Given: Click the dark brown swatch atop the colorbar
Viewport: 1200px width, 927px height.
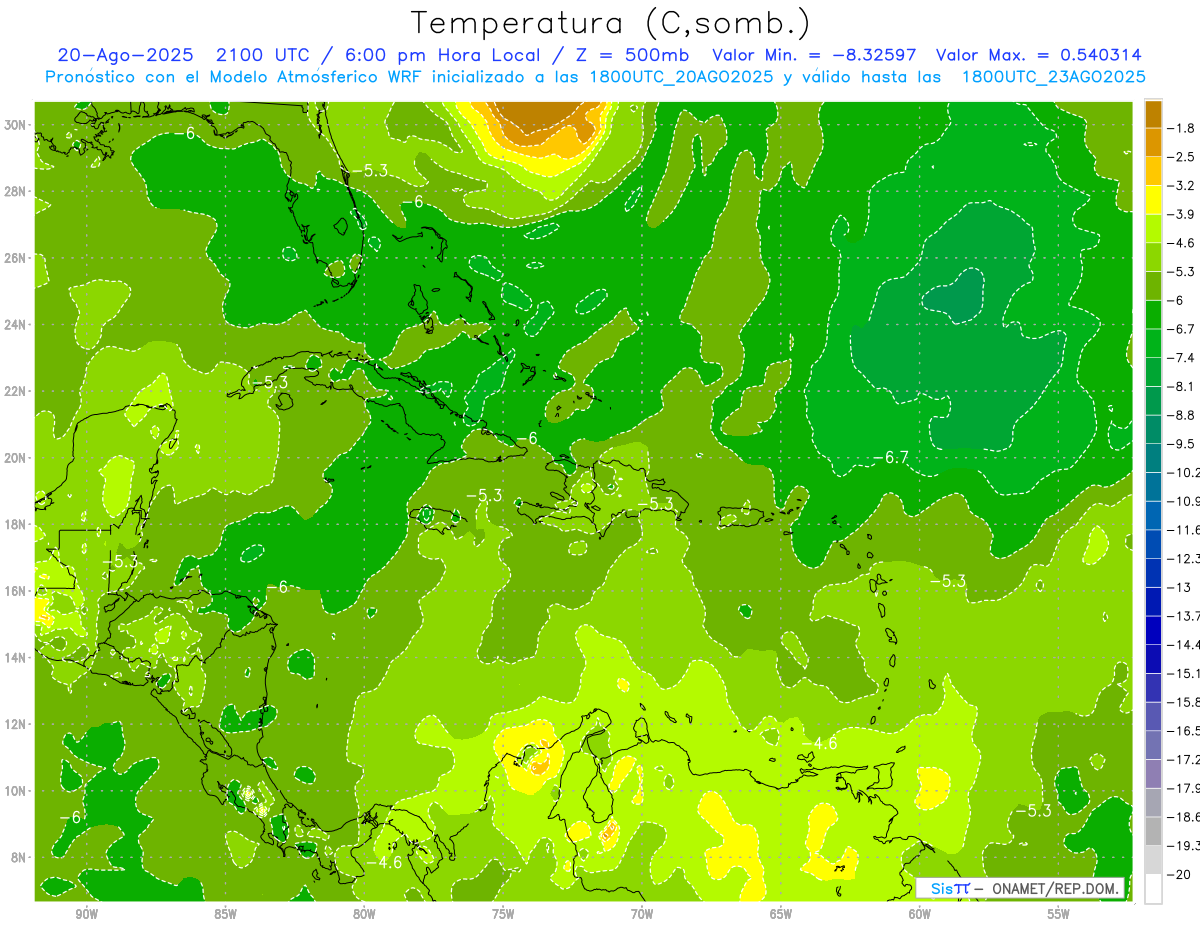Looking at the screenshot, I should point(1153,113).
